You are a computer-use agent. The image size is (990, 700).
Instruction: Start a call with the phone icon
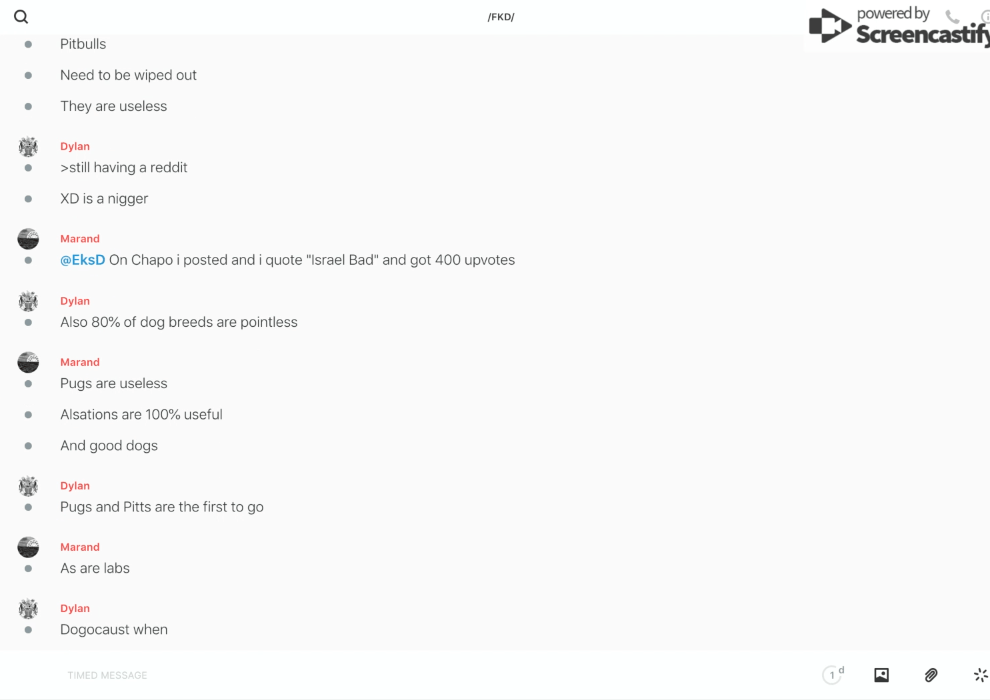point(952,17)
